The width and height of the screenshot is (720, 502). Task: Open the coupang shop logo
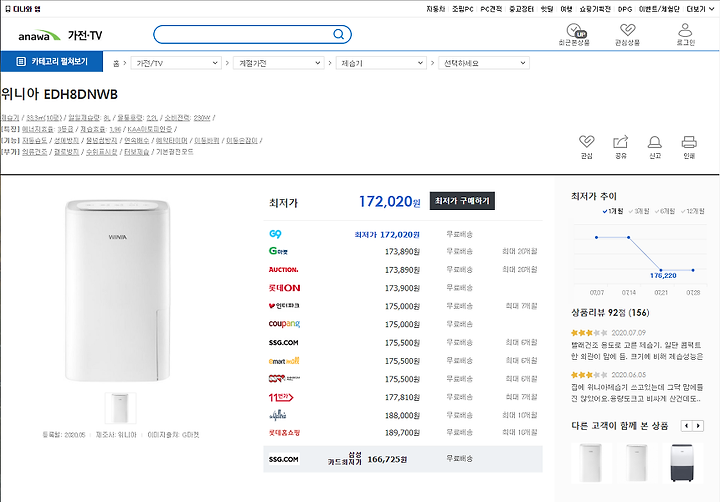pyautogui.click(x=284, y=324)
